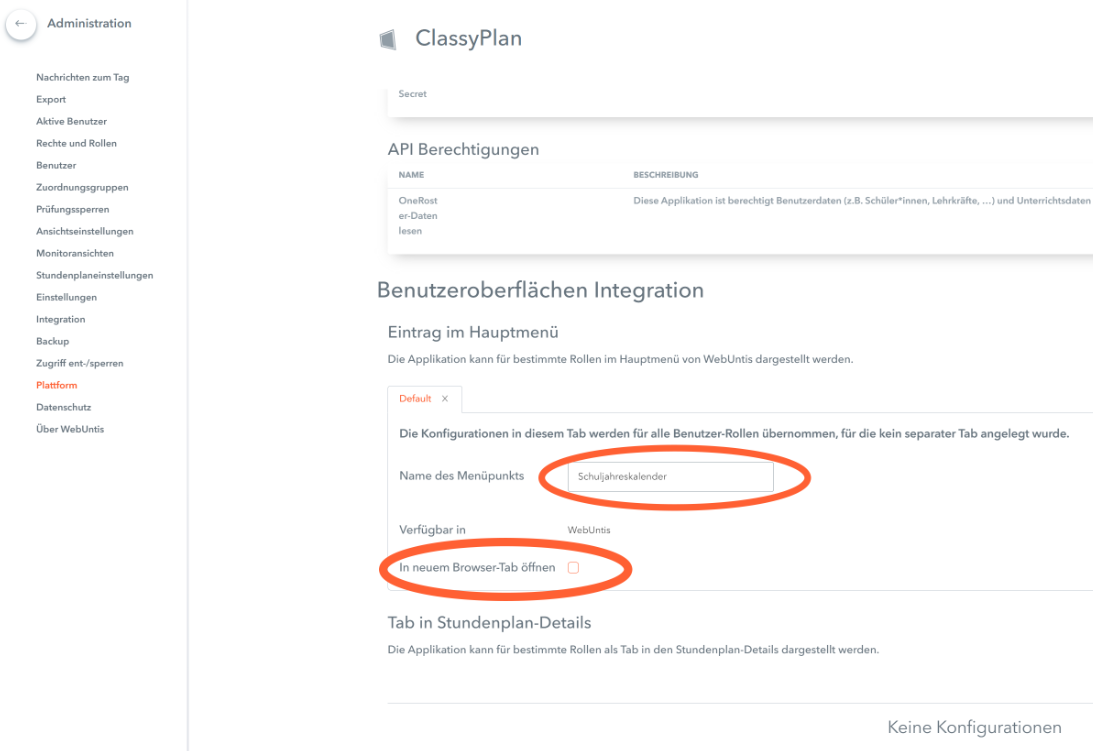Click the 'Eintrag im Hauptmenü' heading
The height and width of the screenshot is (751, 1093).
pos(473,333)
